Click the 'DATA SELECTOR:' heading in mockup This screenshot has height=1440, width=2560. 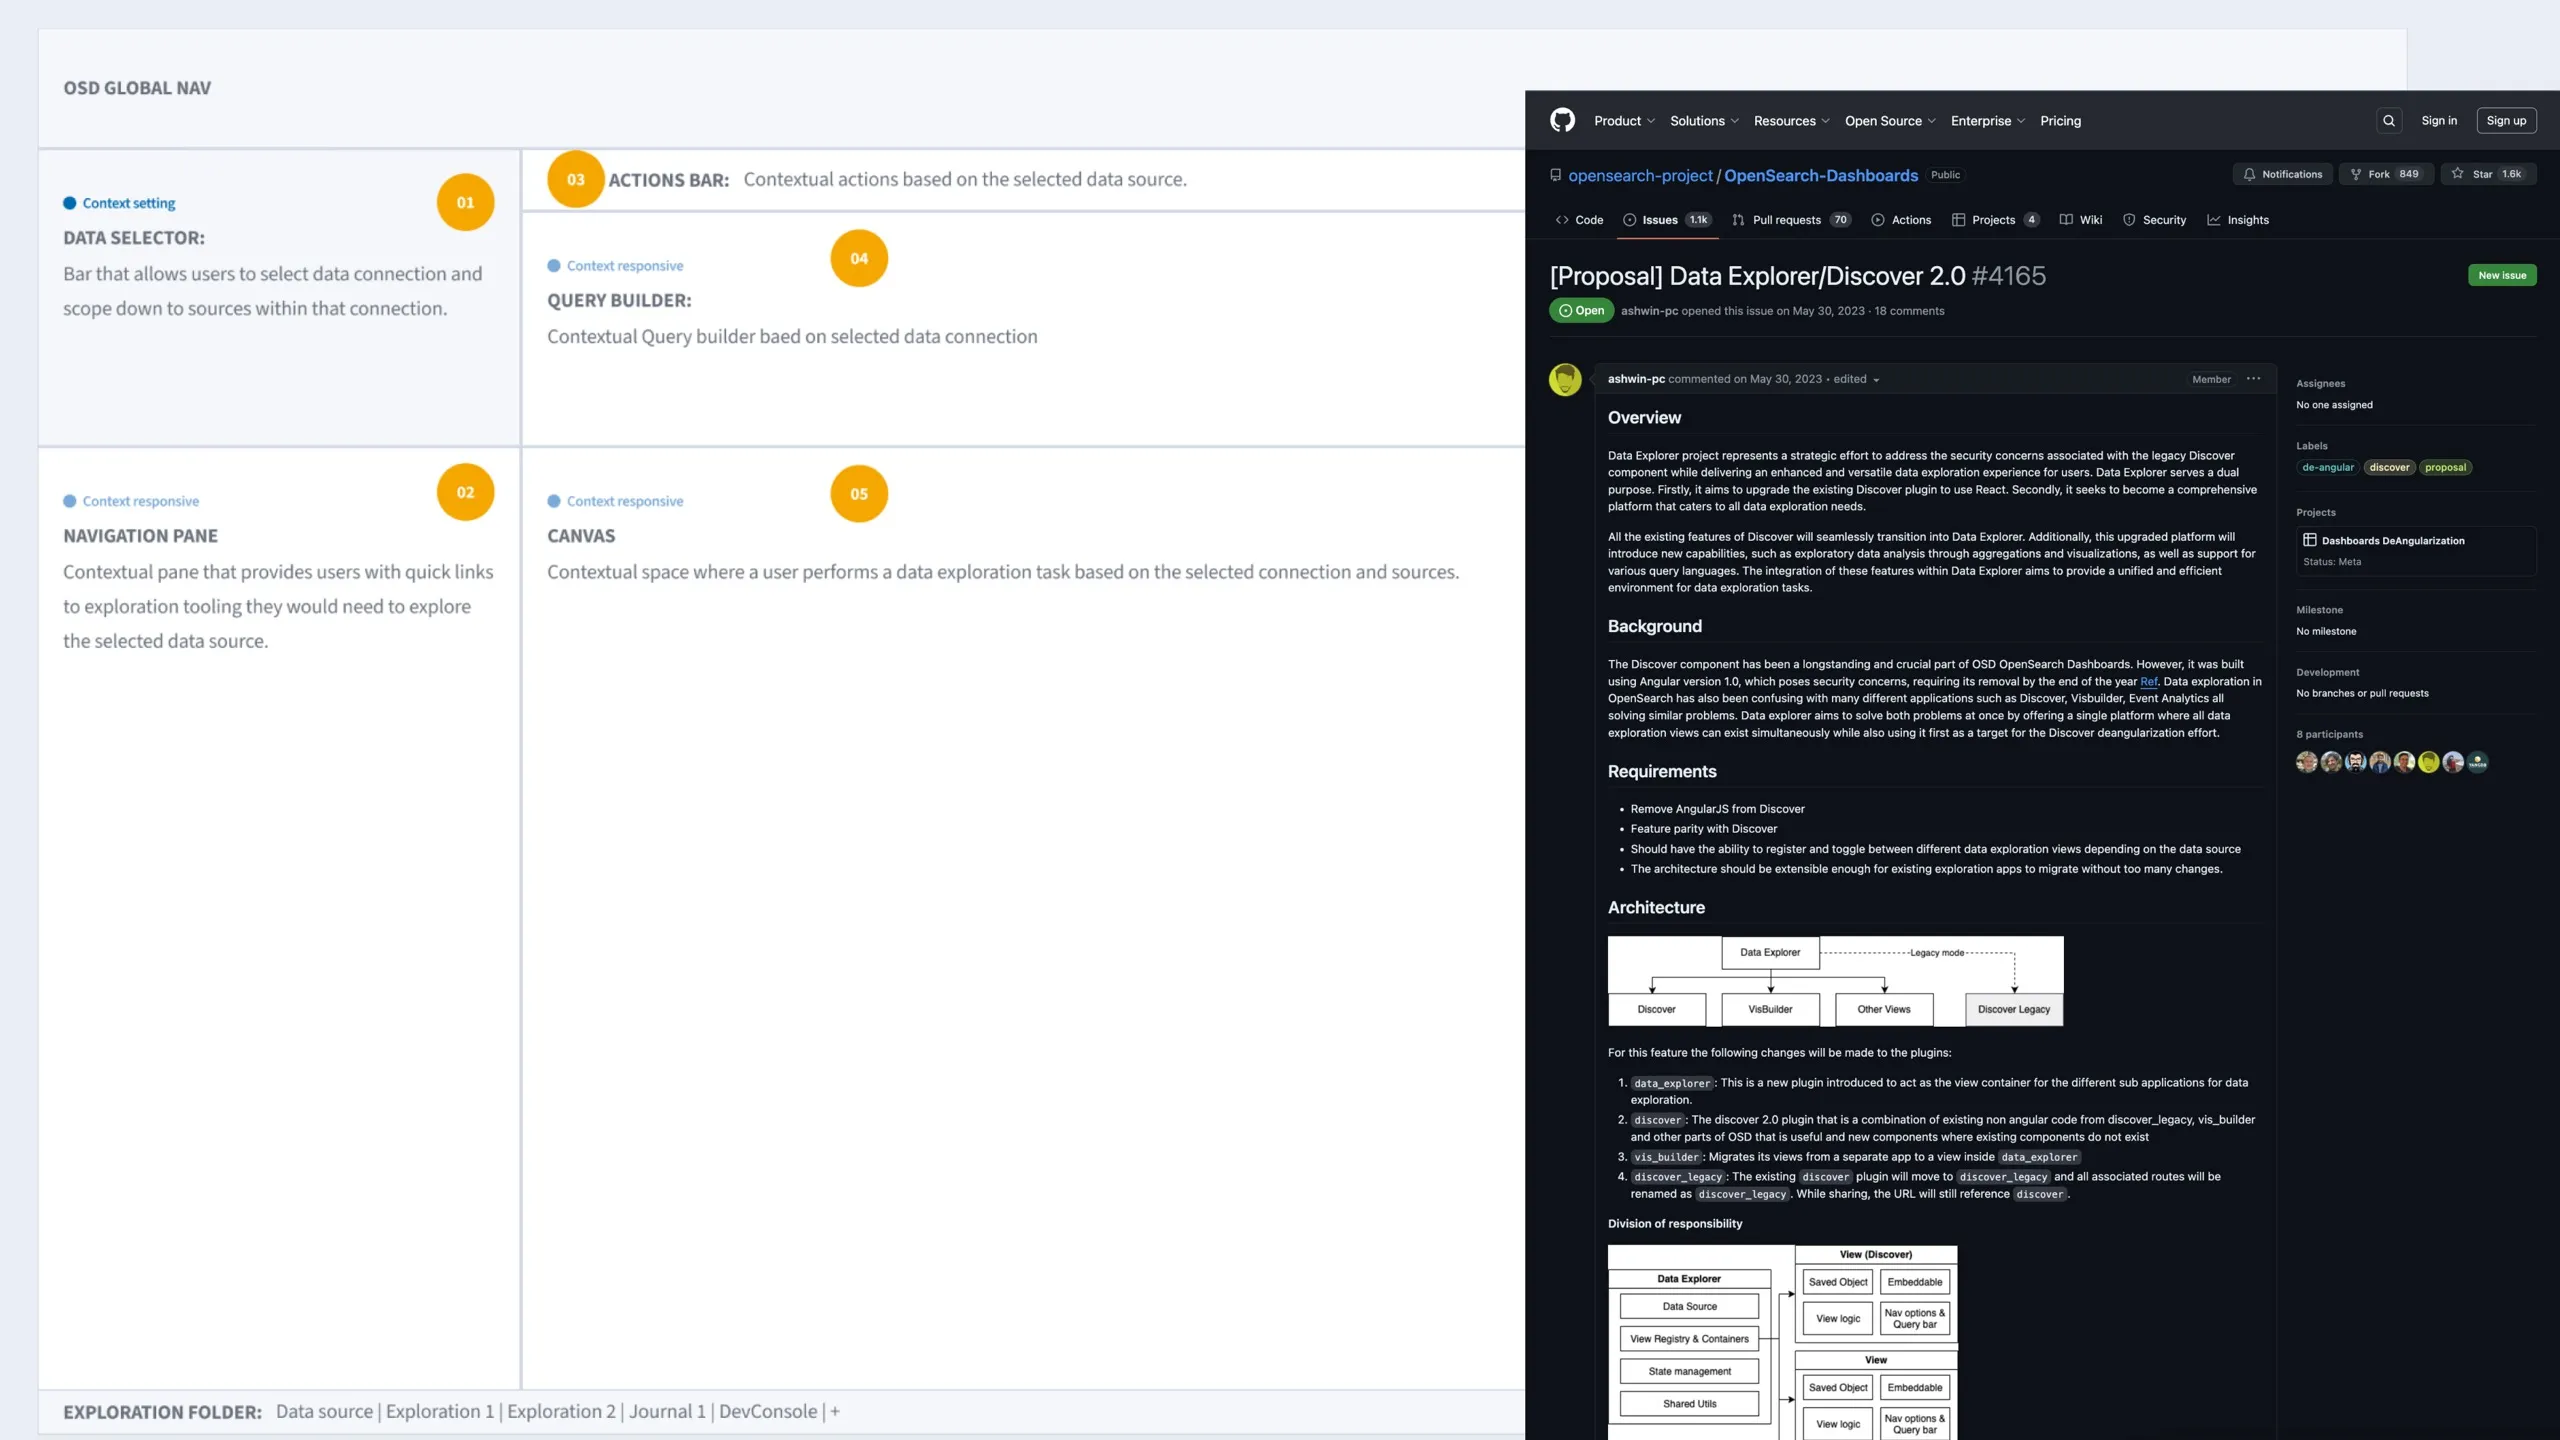pos(134,238)
